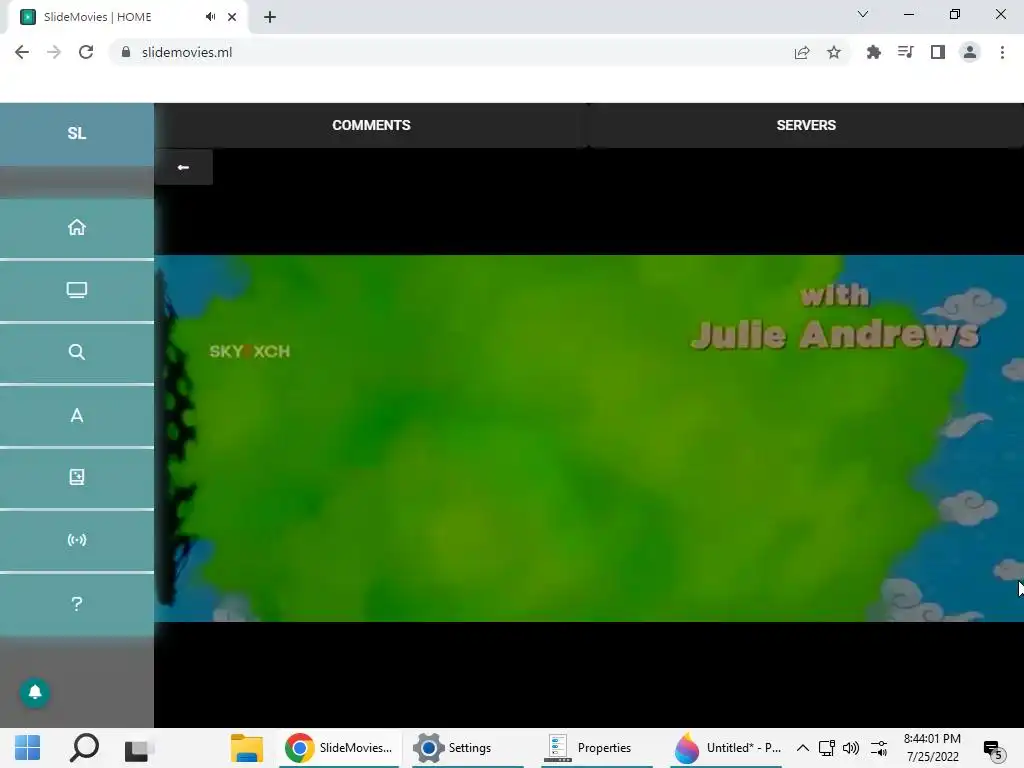Viewport: 1024px width, 768px height.
Task: Open taskbar search
Action: point(84,748)
